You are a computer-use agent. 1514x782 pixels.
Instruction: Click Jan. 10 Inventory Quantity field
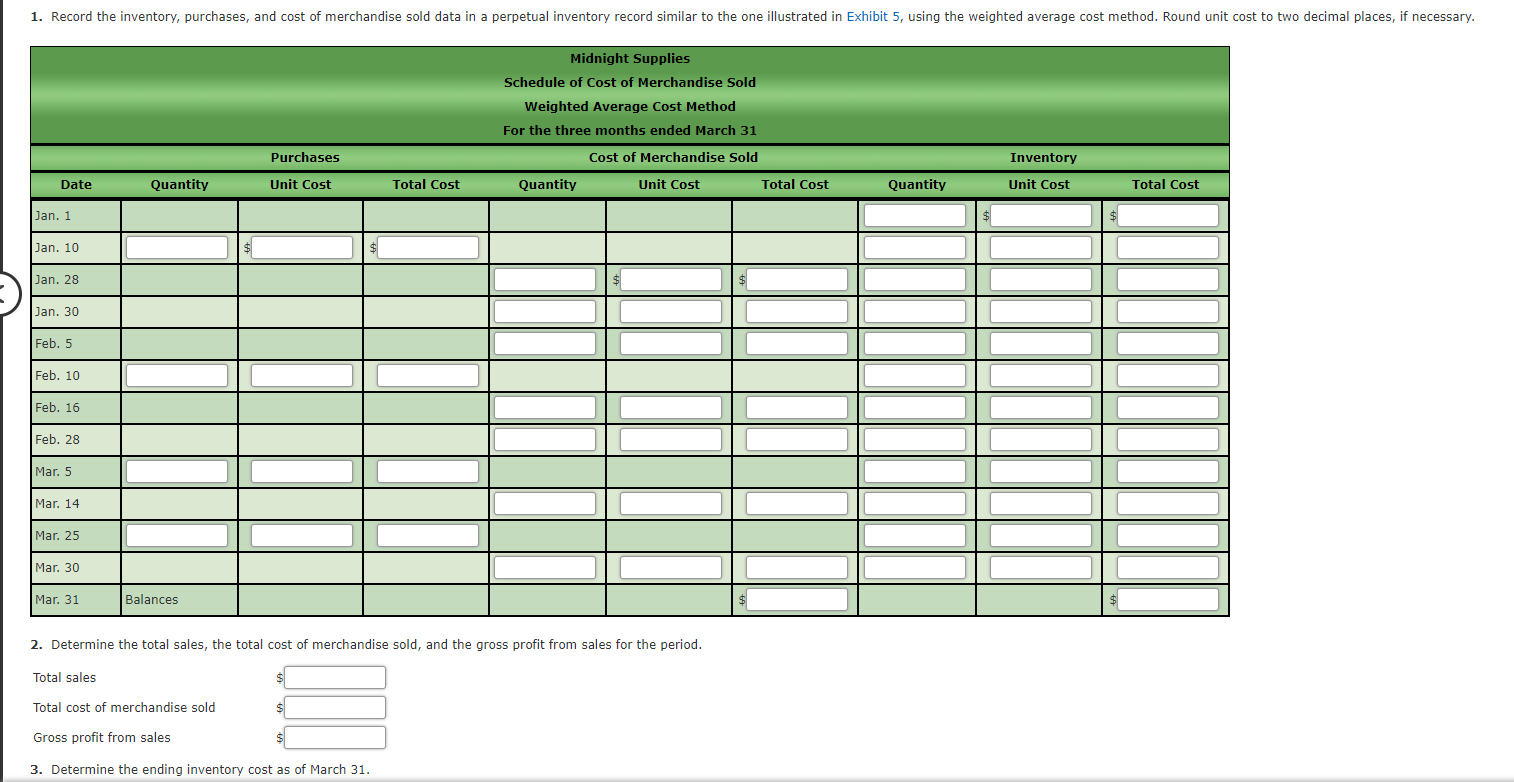[915, 247]
